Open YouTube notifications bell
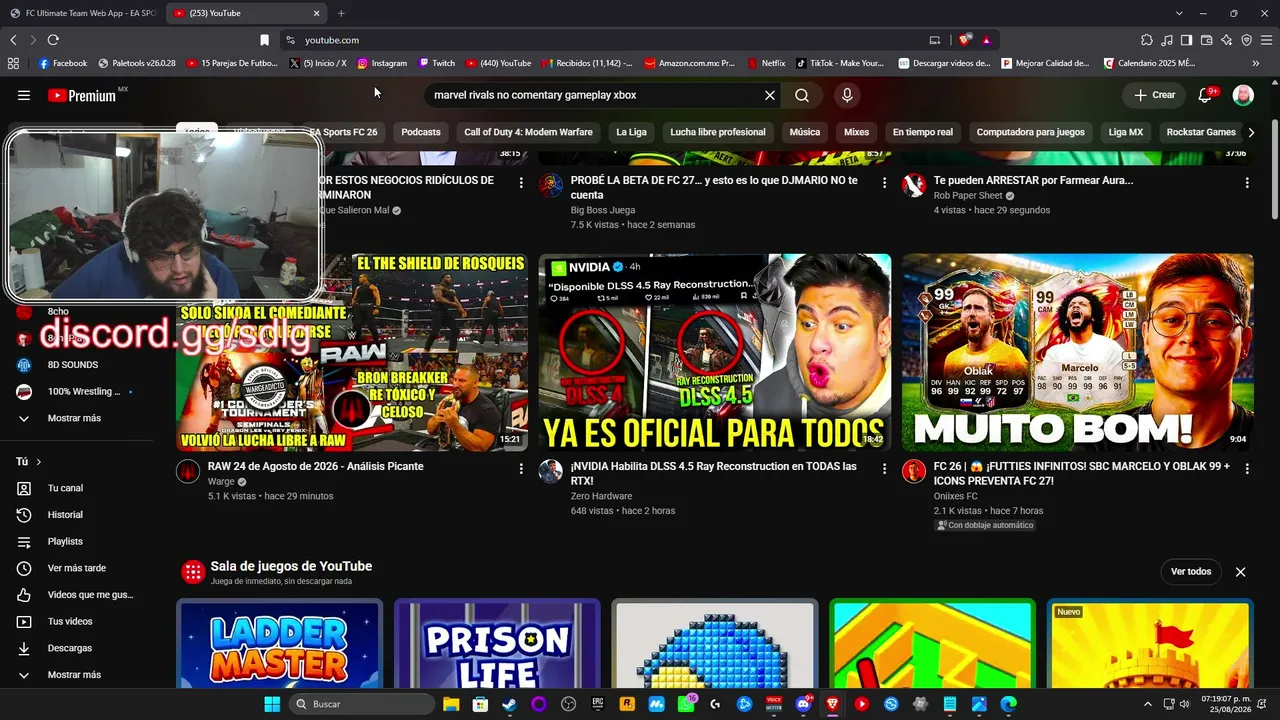 coord(1206,95)
